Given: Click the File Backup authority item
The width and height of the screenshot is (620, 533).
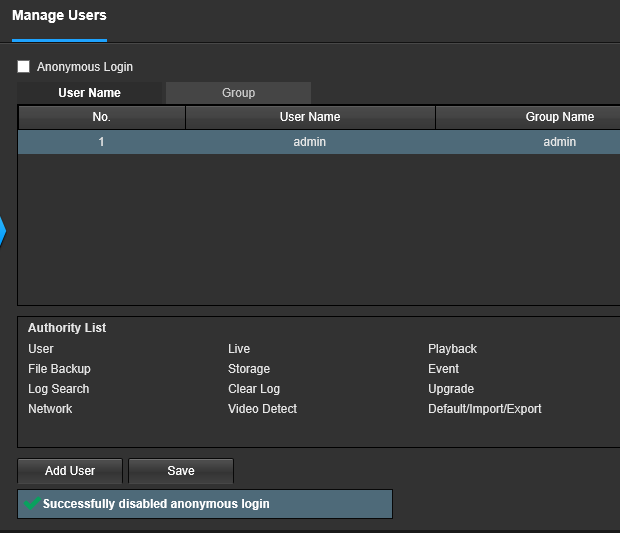Looking at the screenshot, I should click(59, 369).
